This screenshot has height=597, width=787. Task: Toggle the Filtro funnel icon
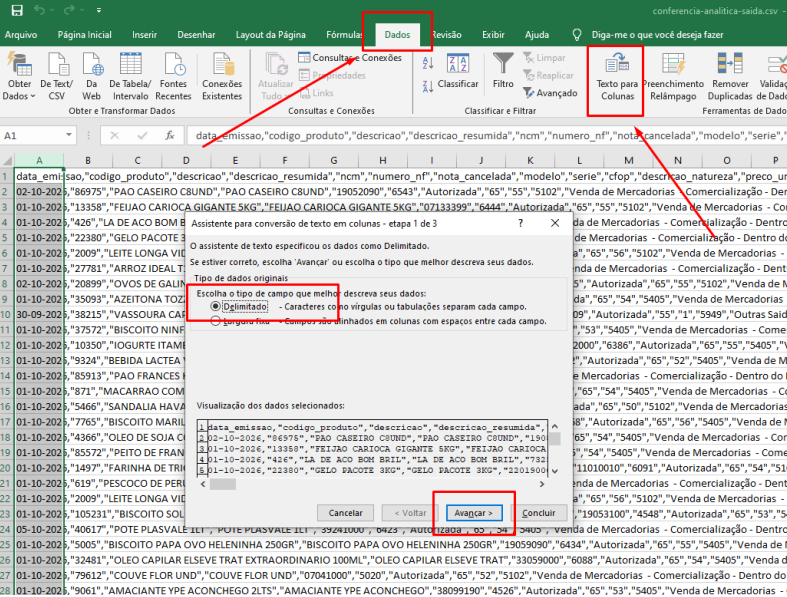click(503, 71)
